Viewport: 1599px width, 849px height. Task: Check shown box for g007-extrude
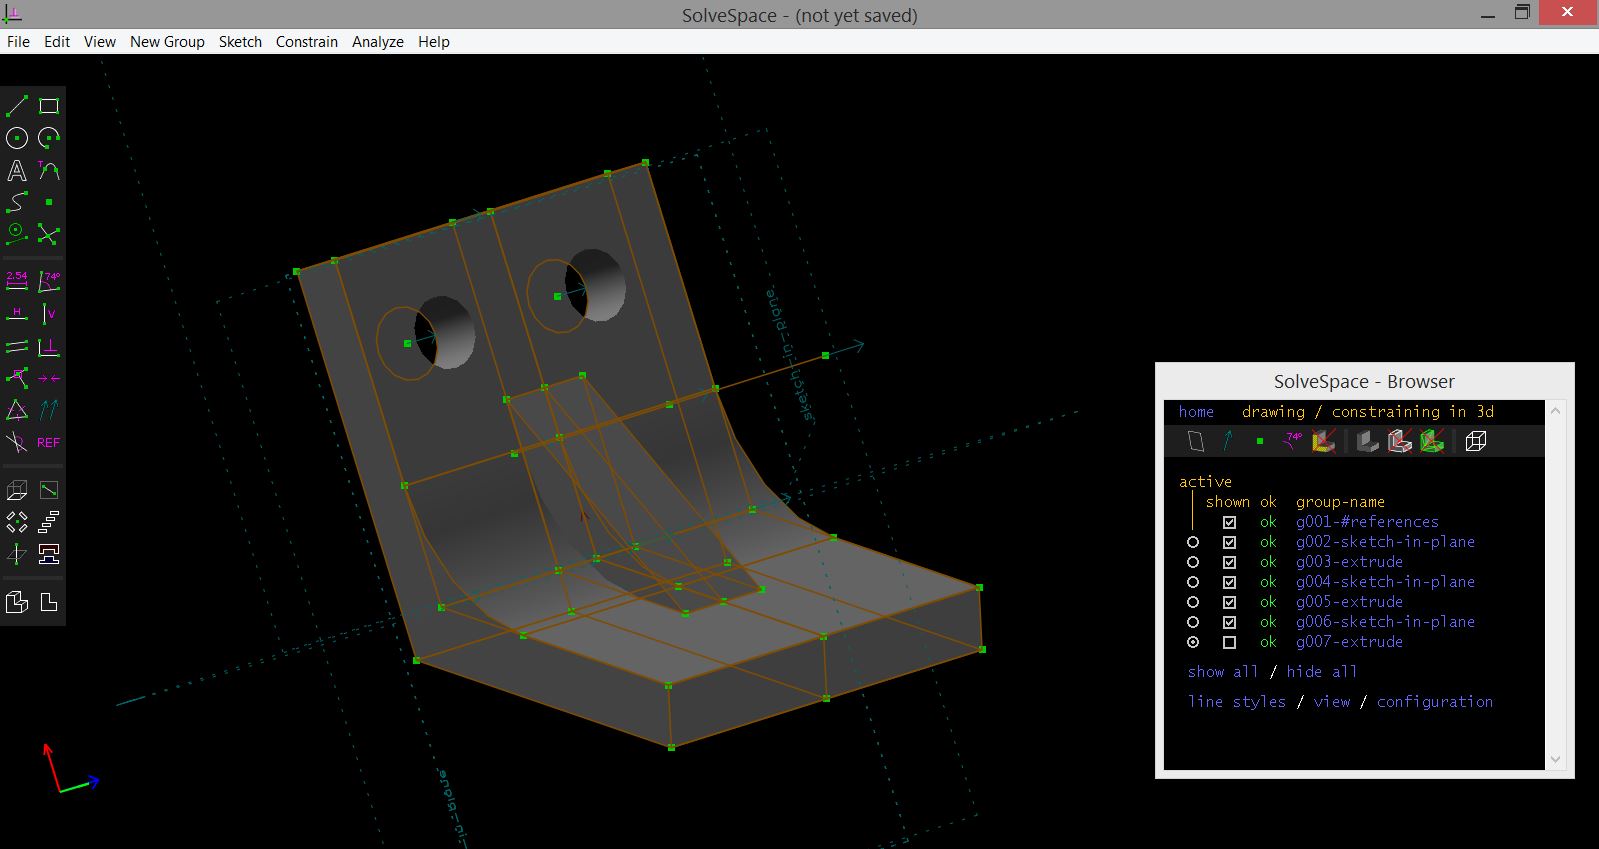click(x=1229, y=642)
